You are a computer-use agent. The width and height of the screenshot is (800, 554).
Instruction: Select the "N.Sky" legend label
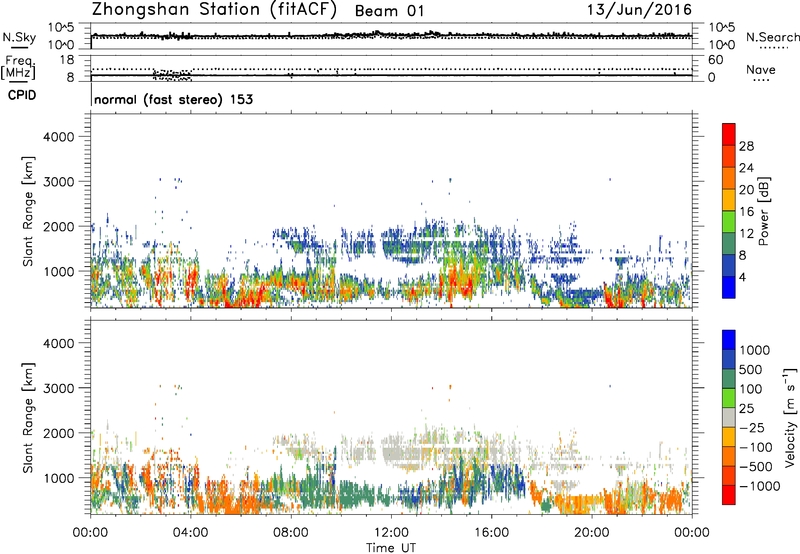click(19, 37)
